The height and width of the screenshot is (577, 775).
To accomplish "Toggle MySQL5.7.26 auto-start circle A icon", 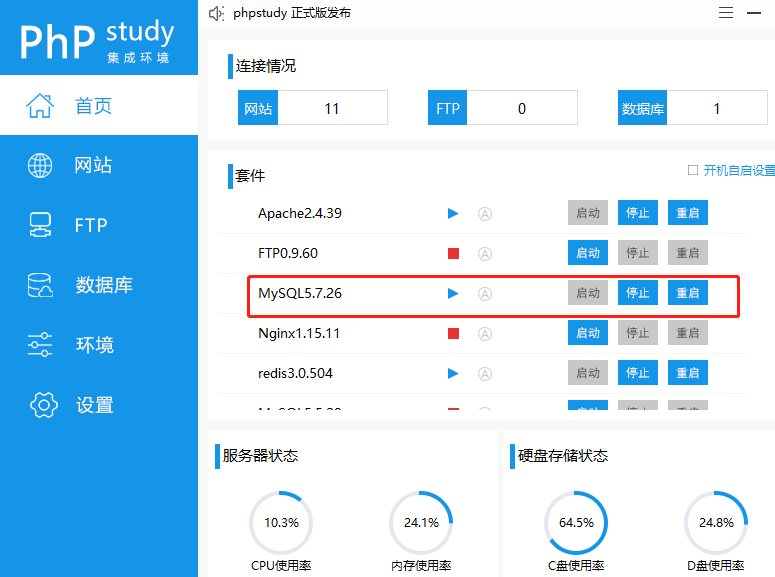I will coord(485,294).
